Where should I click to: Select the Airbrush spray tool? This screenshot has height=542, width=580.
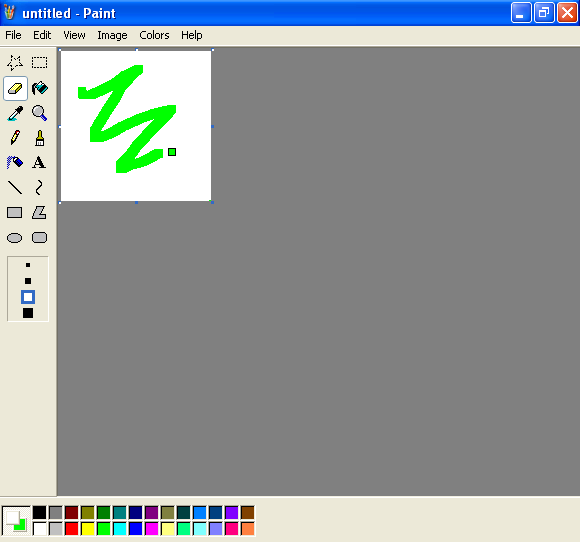click(x=15, y=163)
